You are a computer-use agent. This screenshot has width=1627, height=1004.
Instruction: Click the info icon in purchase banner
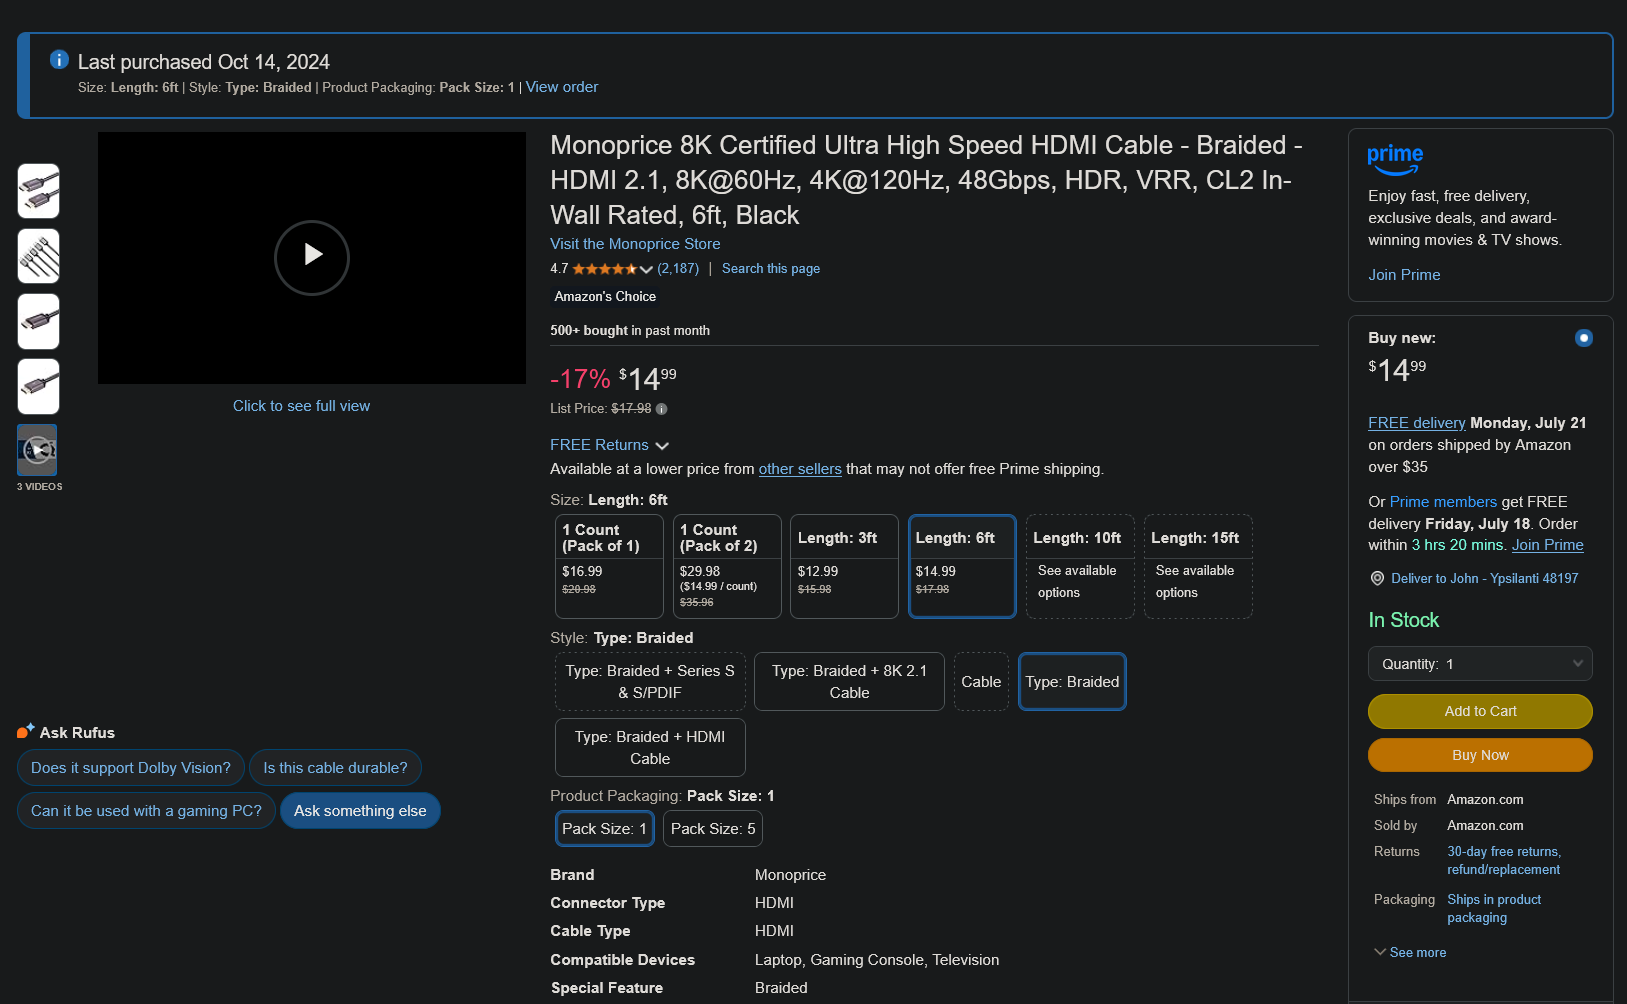pyautogui.click(x=59, y=60)
